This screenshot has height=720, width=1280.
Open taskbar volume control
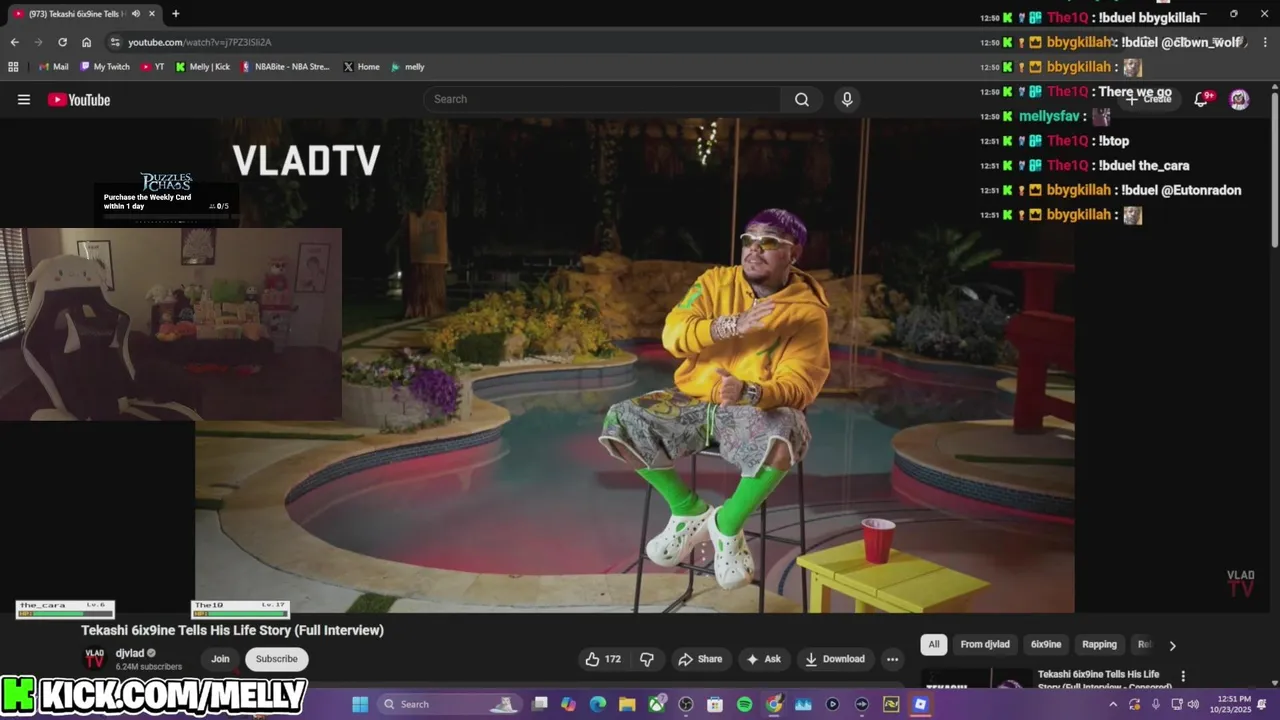click(1193, 704)
